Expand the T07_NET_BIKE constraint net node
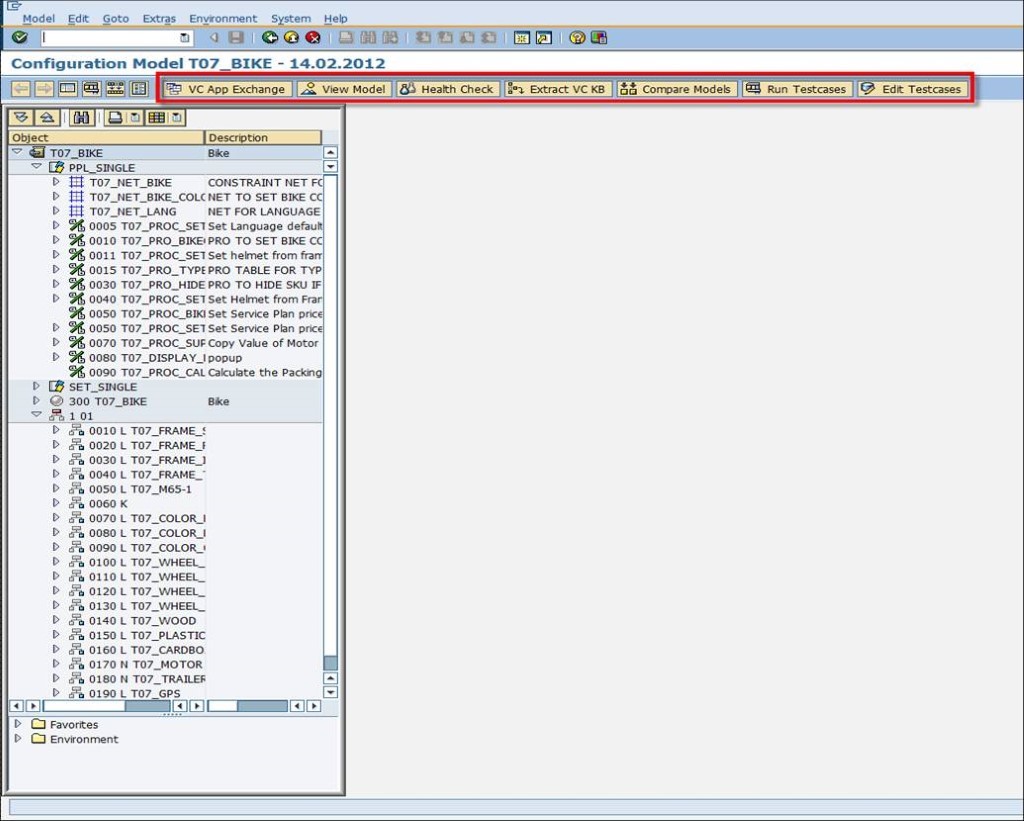 56,183
